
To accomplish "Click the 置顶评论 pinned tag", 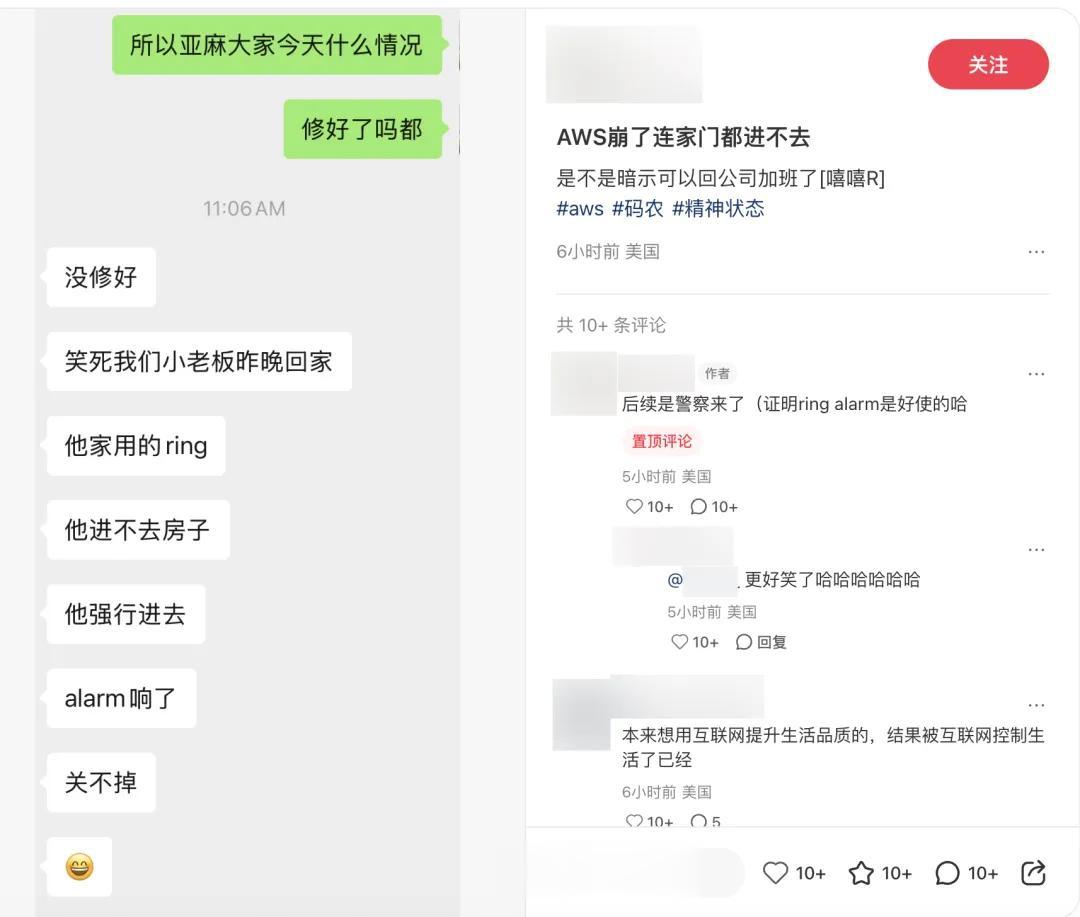I will click(x=661, y=441).
